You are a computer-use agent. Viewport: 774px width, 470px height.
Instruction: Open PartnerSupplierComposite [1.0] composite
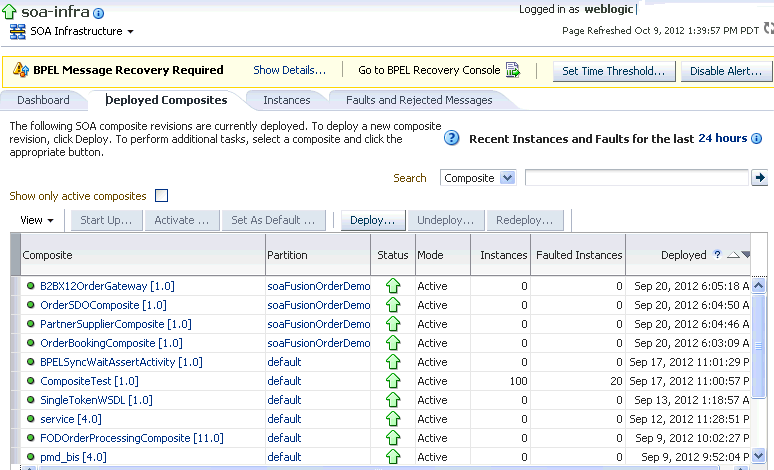pyautogui.click(x=116, y=324)
